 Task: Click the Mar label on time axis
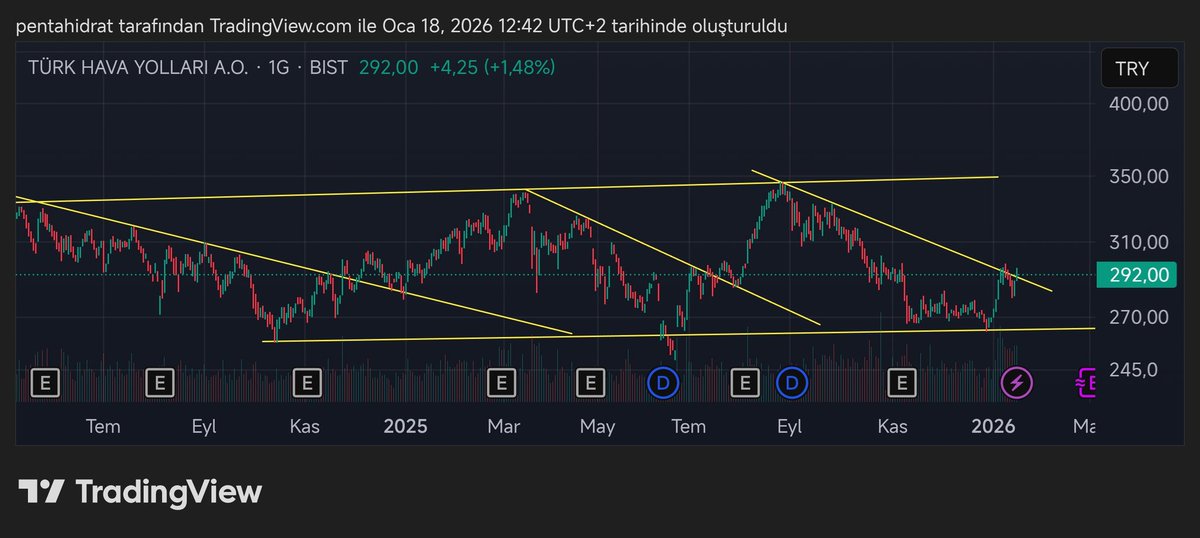click(x=504, y=426)
